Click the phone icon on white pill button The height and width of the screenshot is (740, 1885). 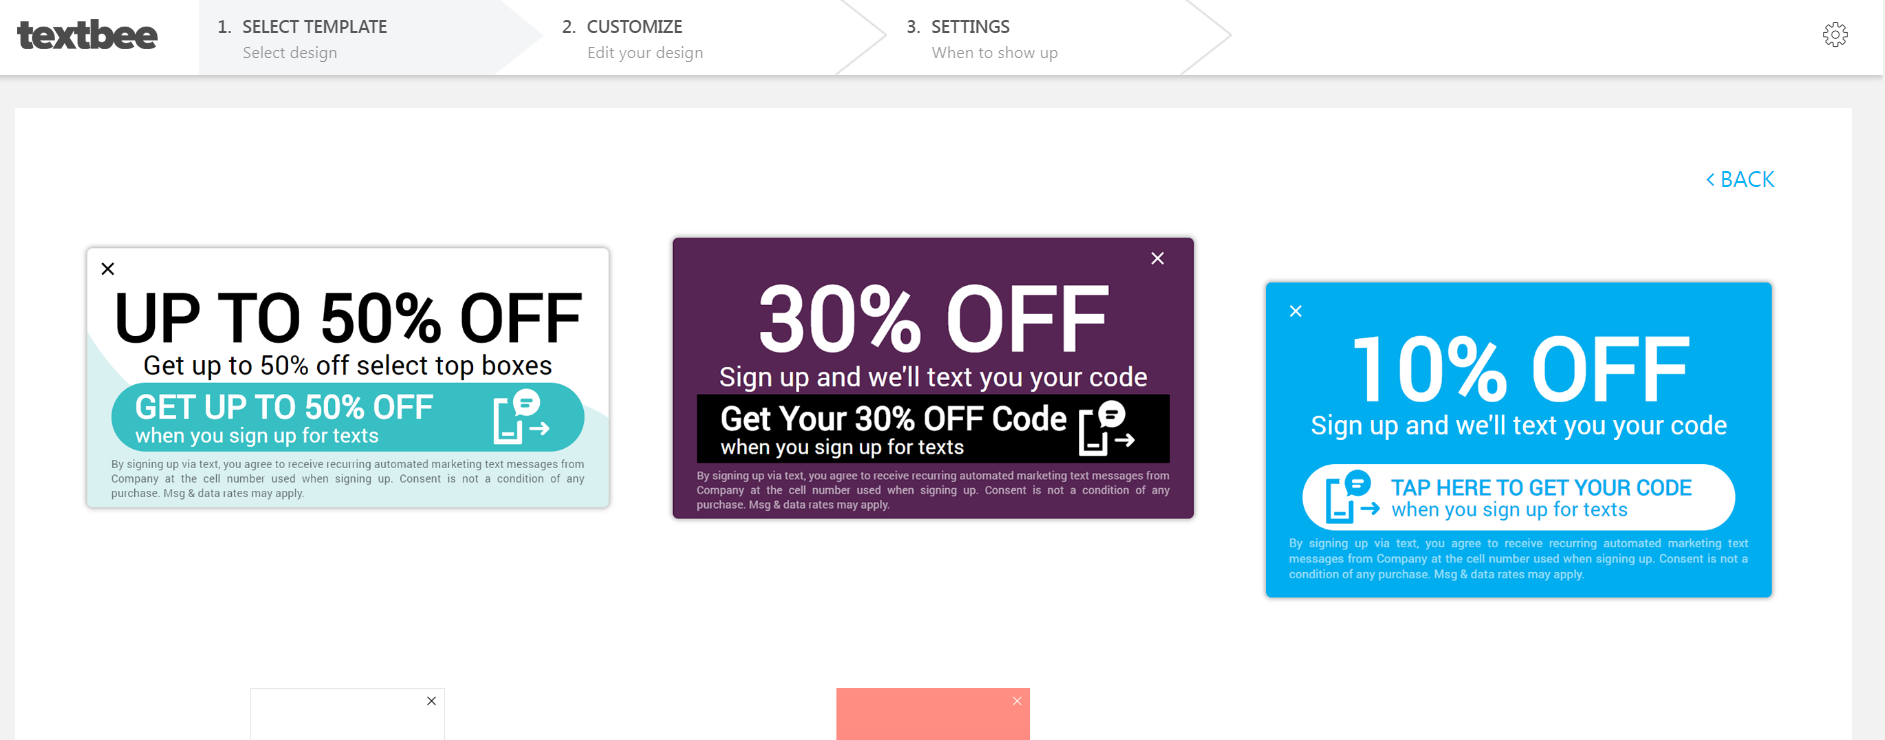[1352, 497]
